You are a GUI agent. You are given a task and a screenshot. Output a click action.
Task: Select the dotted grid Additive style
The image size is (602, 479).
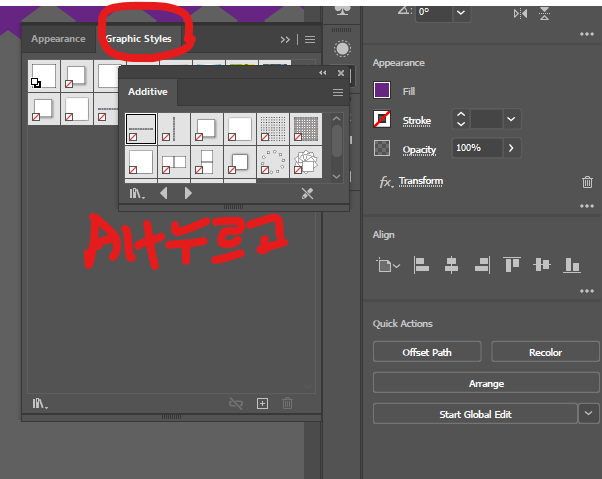tap(273, 129)
